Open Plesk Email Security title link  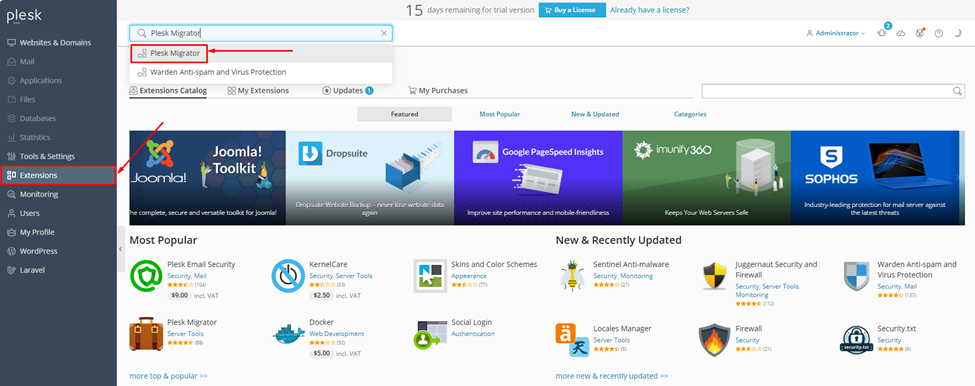201,264
